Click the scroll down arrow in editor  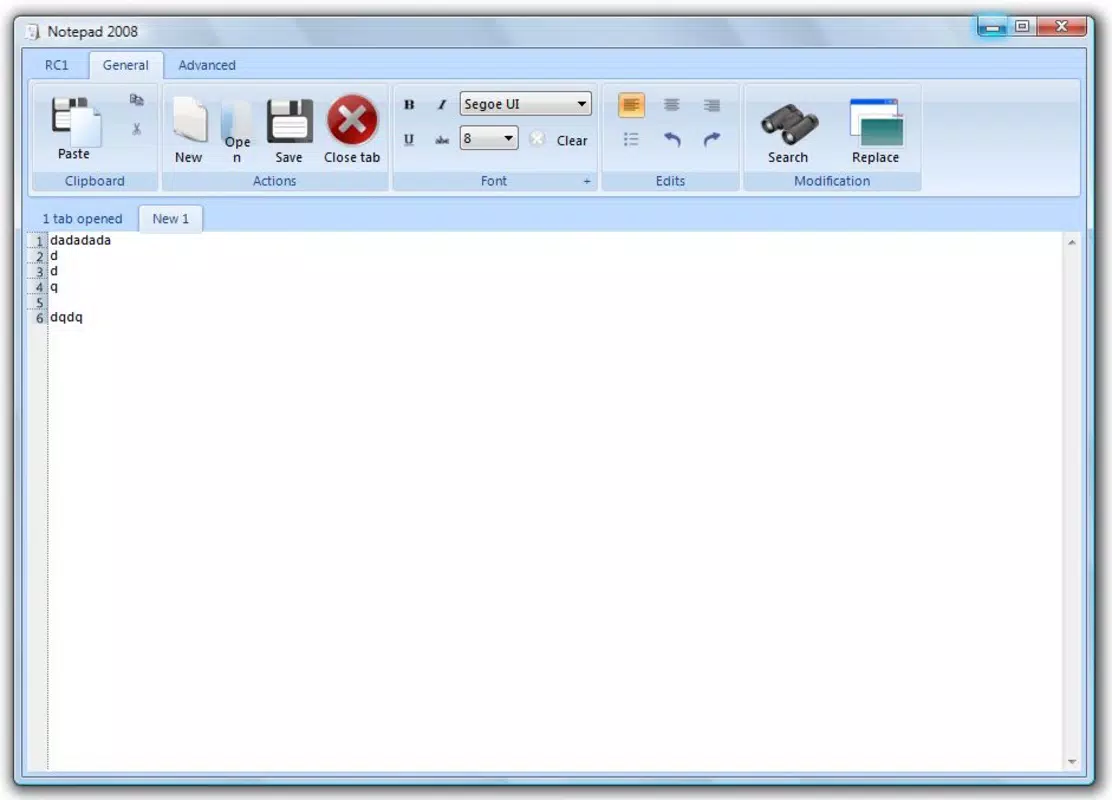[x=1072, y=761]
